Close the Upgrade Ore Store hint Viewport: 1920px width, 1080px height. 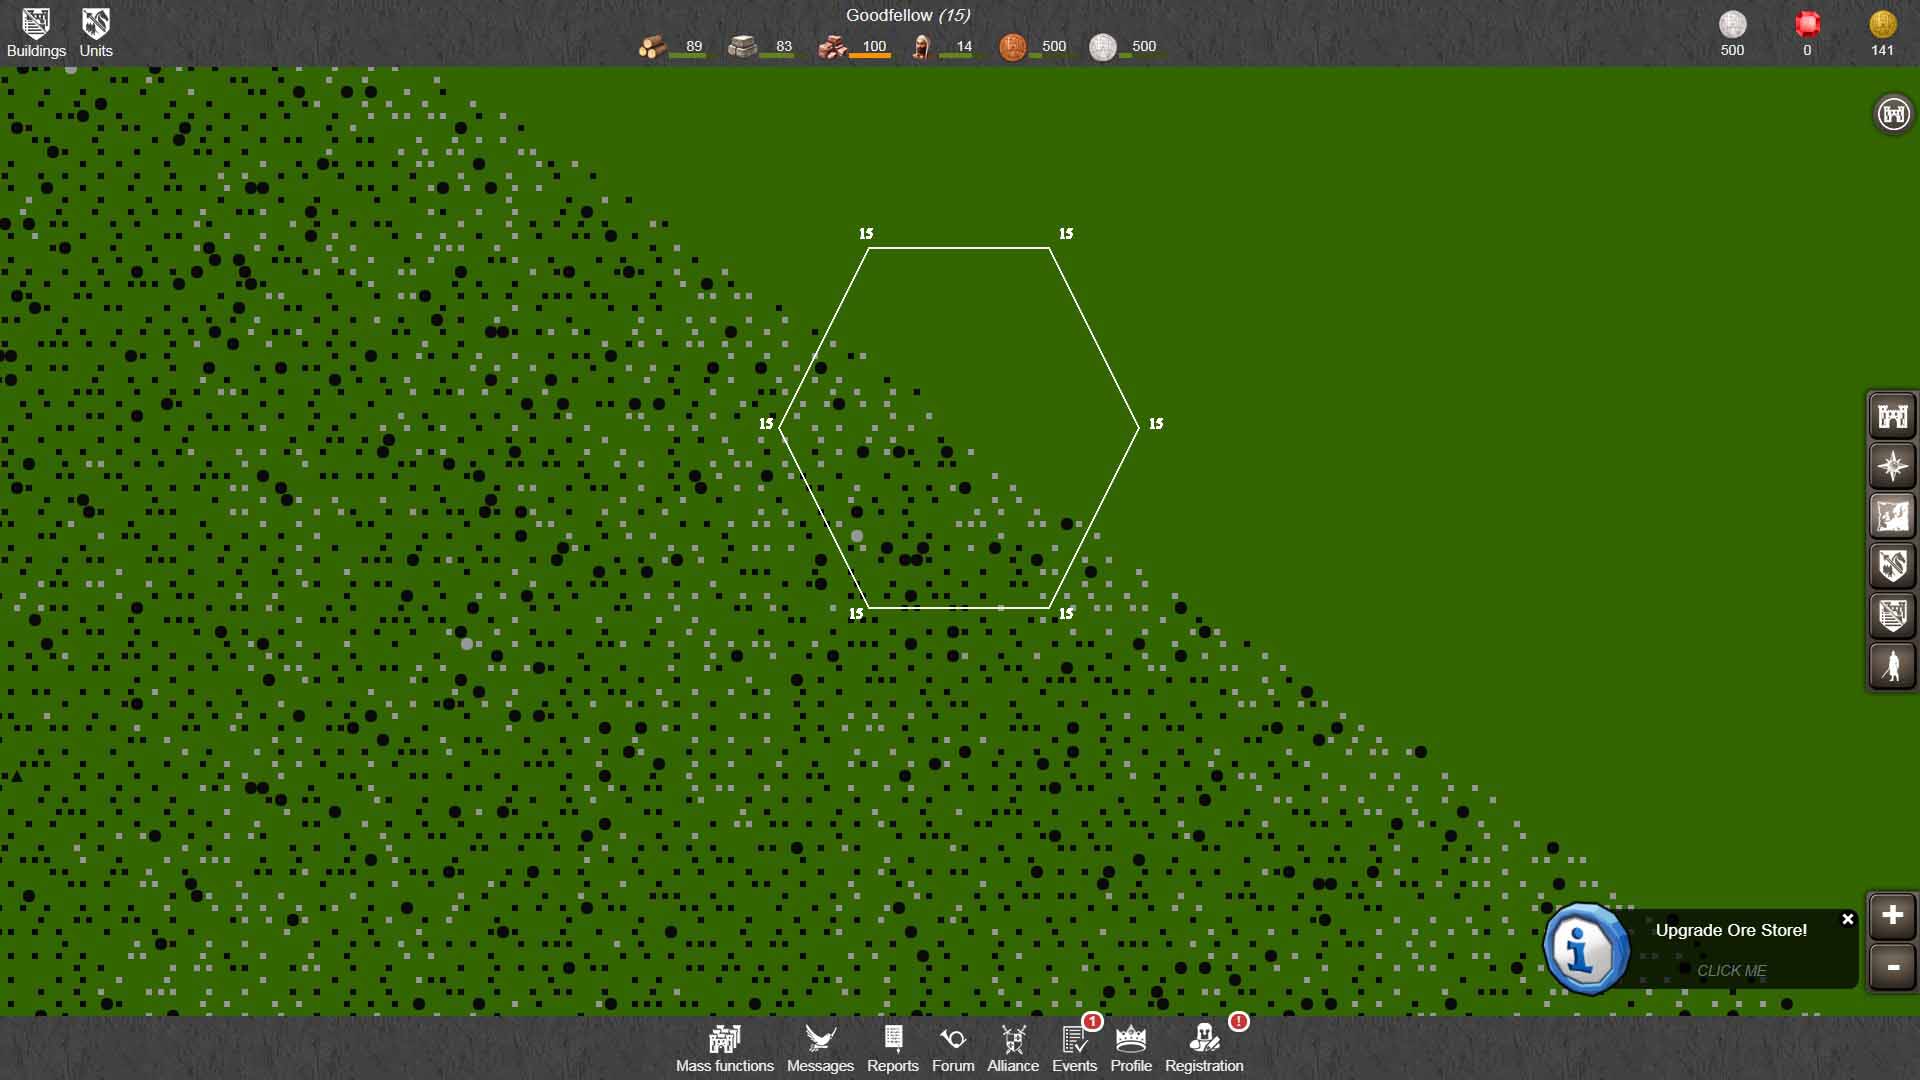click(1848, 918)
